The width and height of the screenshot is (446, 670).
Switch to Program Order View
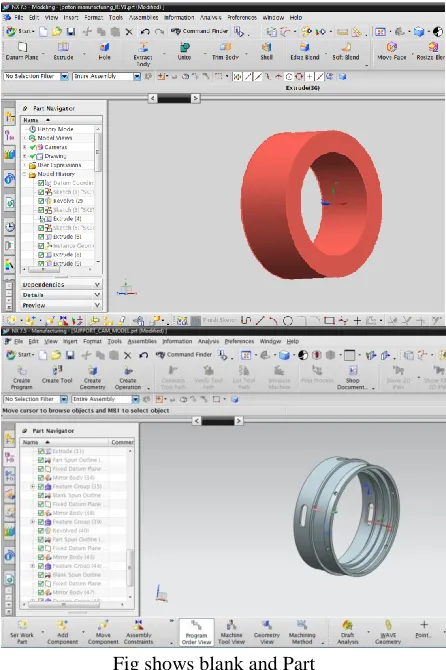pyautogui.click(x=196, y=632)
